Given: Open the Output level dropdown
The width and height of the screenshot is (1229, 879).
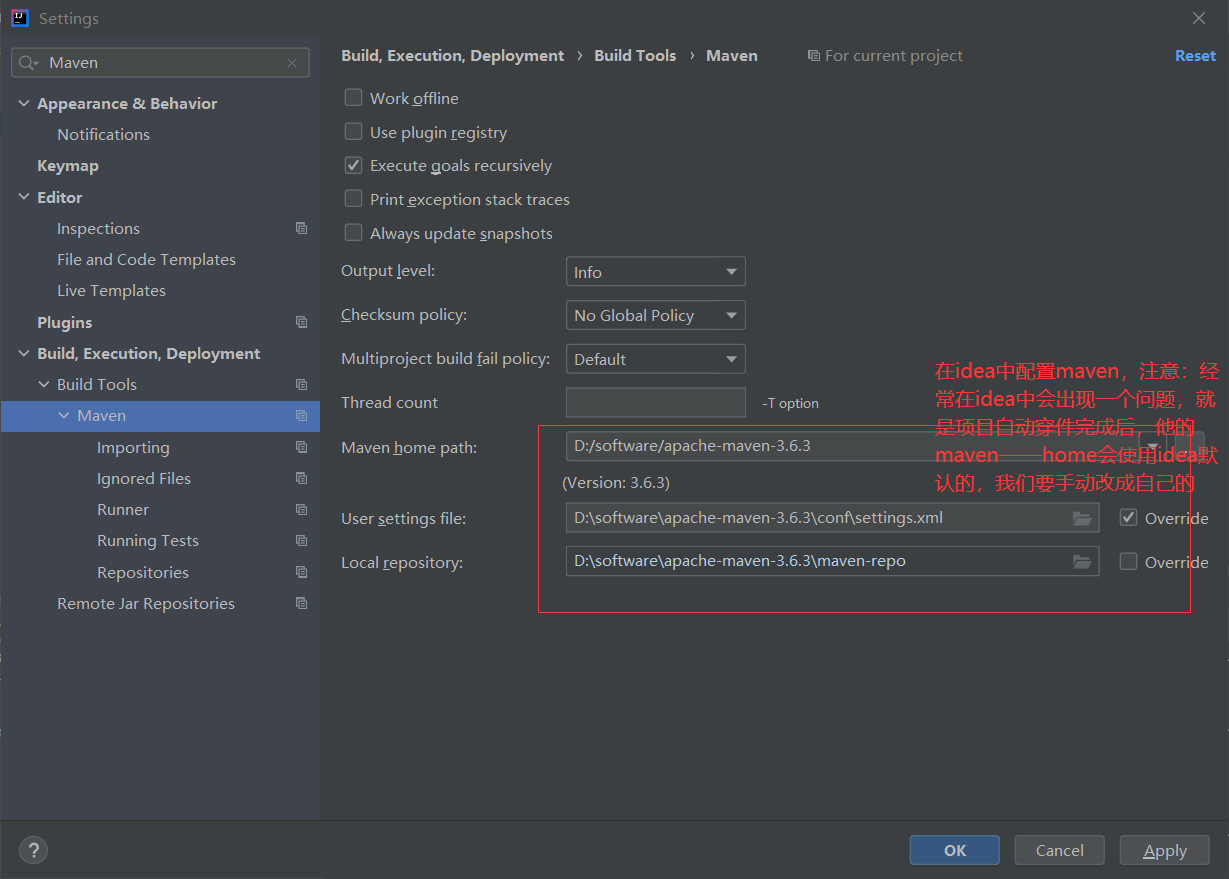Looking at the screenshot, I should (x=655, y=272).
